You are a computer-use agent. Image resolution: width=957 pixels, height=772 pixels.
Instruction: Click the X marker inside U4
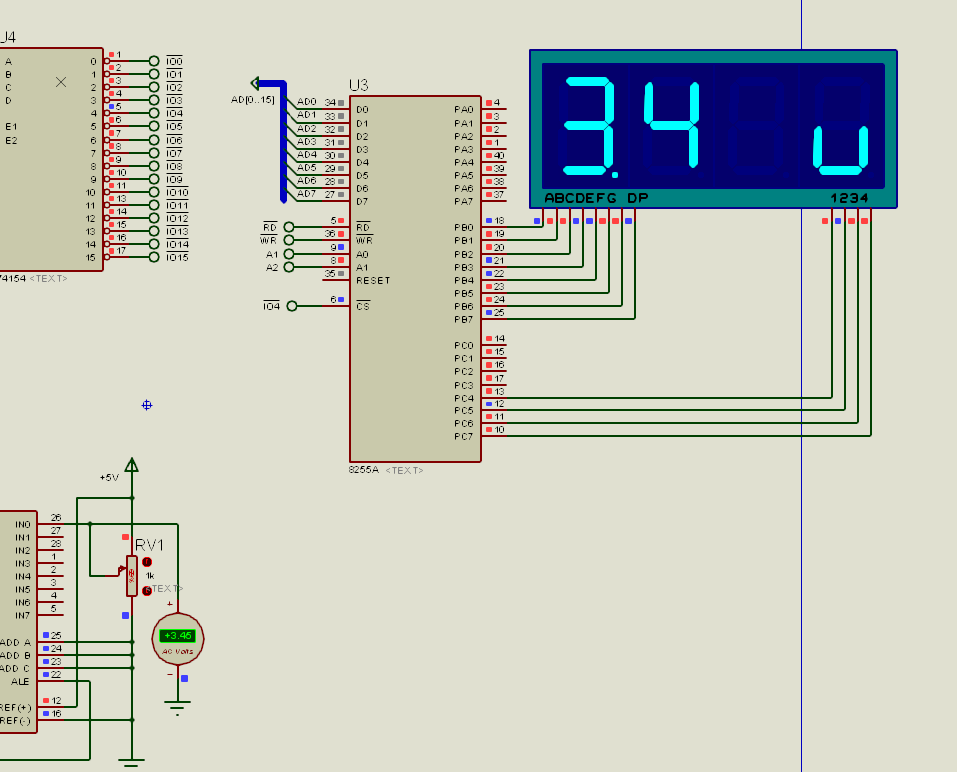tap(61, 82)
